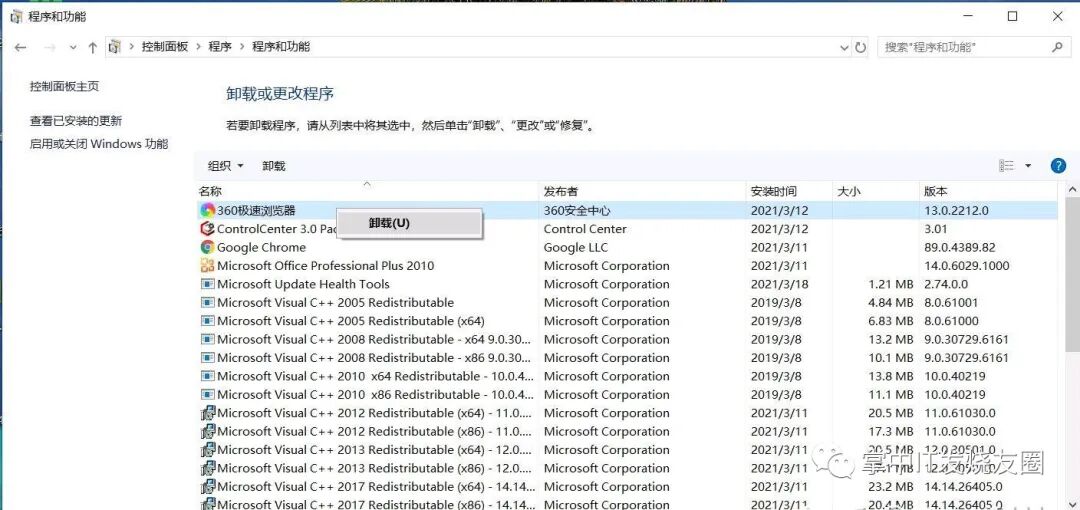Click the Microsoft Office Professional Plus icon
Viewport: 1080px width, 510px height.
pyautogui.click(x=207, y=265)
